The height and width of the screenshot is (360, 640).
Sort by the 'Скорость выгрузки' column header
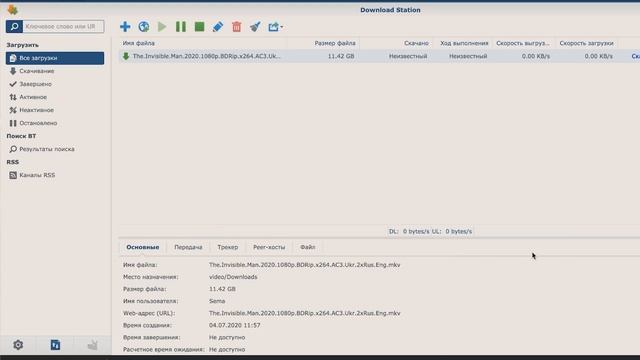(x=523, y=43)
